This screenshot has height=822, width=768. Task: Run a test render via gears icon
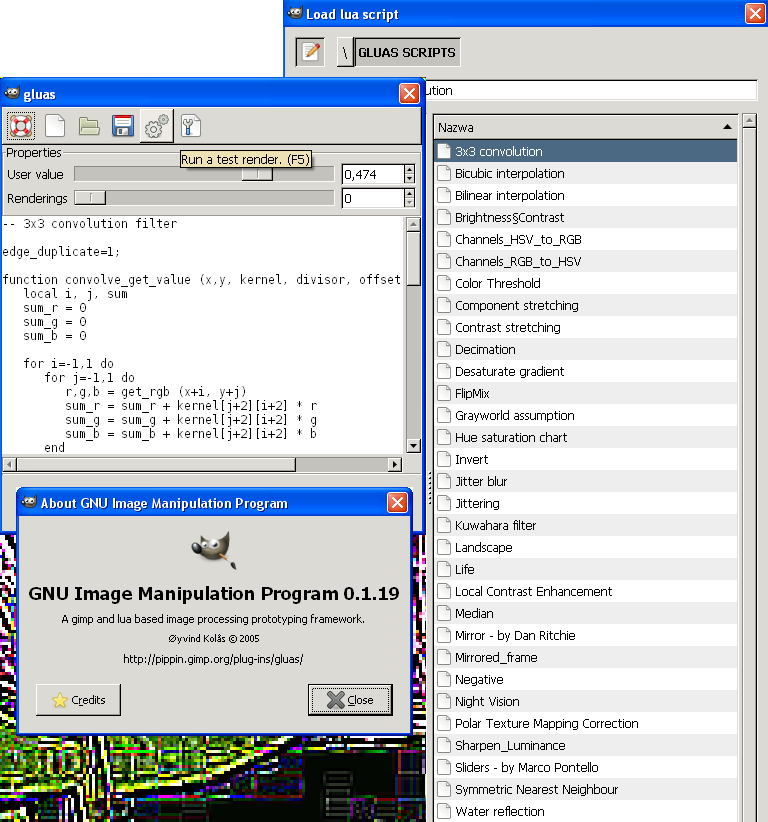[x=156, y=126]
